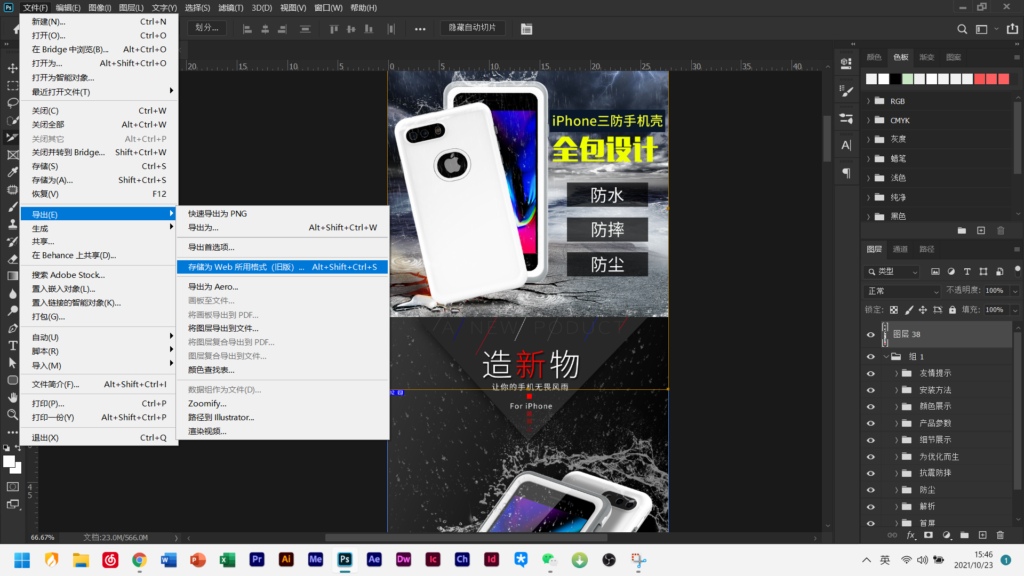Open the 滤镜(T) menu
This screenshot has height=576, width=1024.
point(231,8)
